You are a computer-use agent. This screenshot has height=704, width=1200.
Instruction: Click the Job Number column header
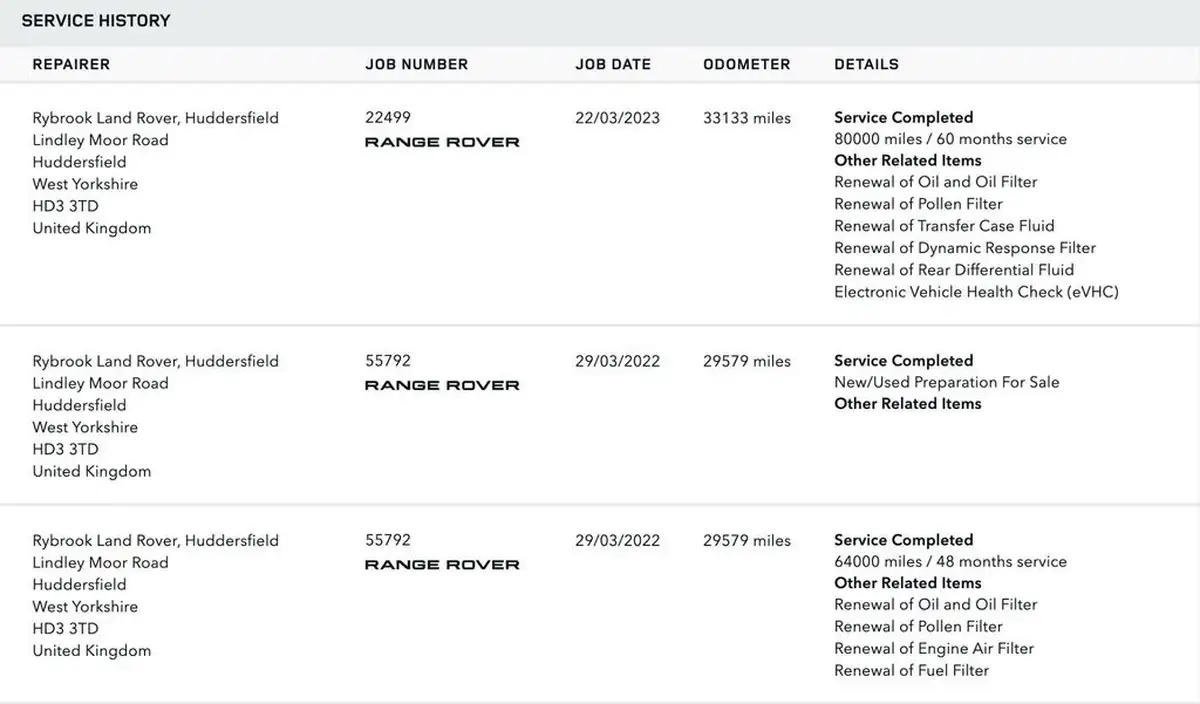tap(417, 64)
